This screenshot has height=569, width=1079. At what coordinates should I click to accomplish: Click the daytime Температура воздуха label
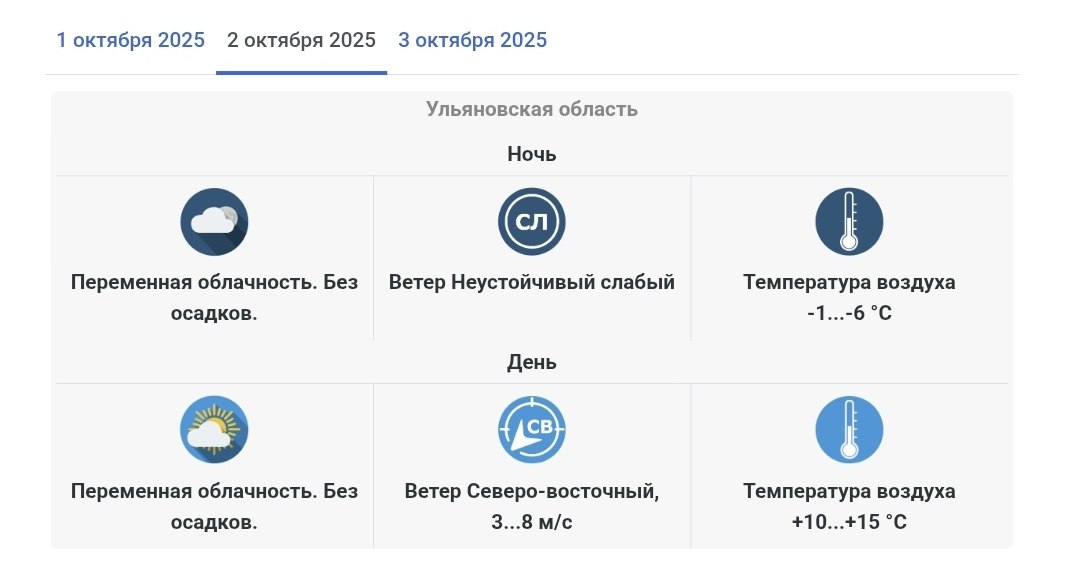(849, 491)
